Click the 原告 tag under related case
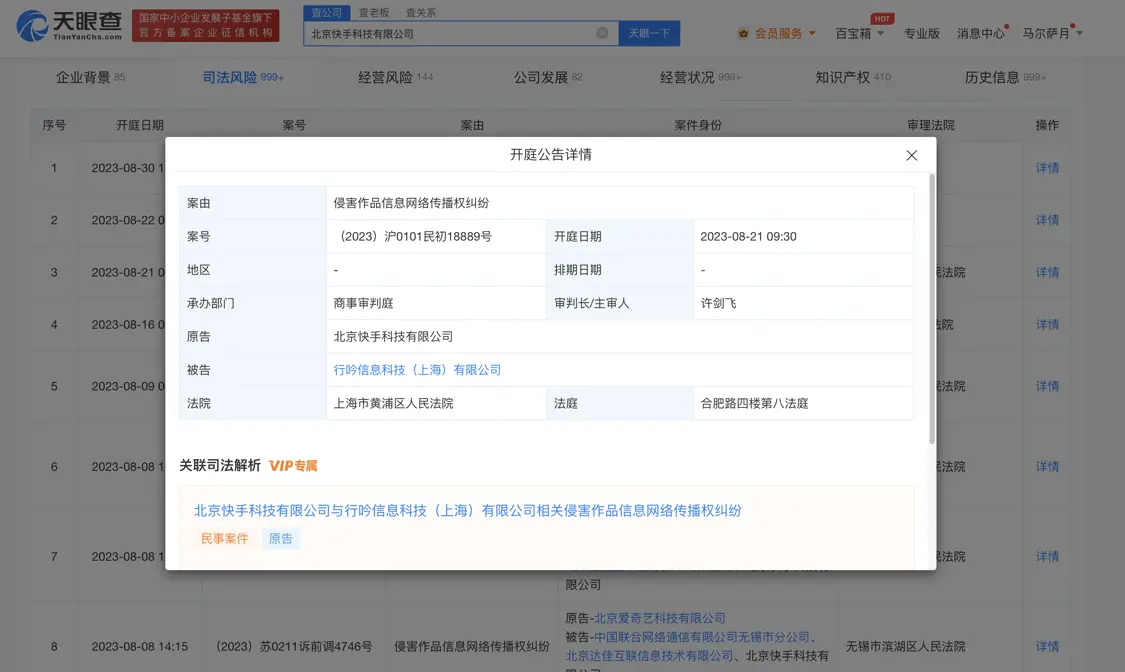1125x672 pixels. (281, 539)
